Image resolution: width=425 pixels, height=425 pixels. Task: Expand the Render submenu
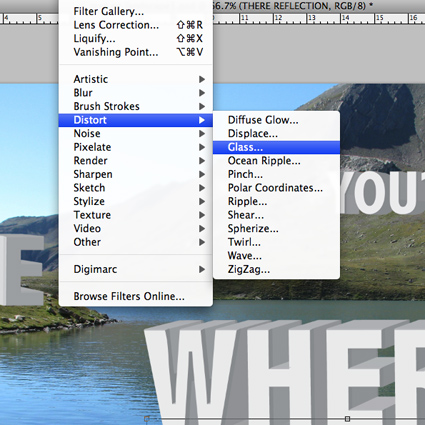[136, 161]
